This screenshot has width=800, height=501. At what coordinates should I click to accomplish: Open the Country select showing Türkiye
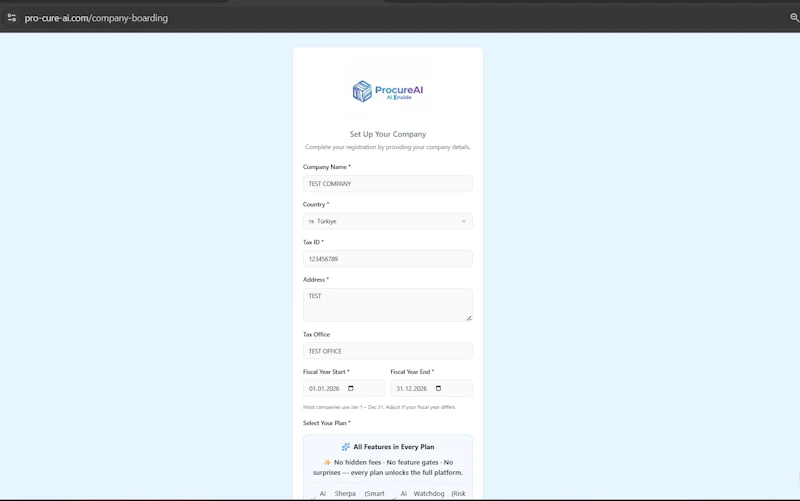tap(388, 221)
